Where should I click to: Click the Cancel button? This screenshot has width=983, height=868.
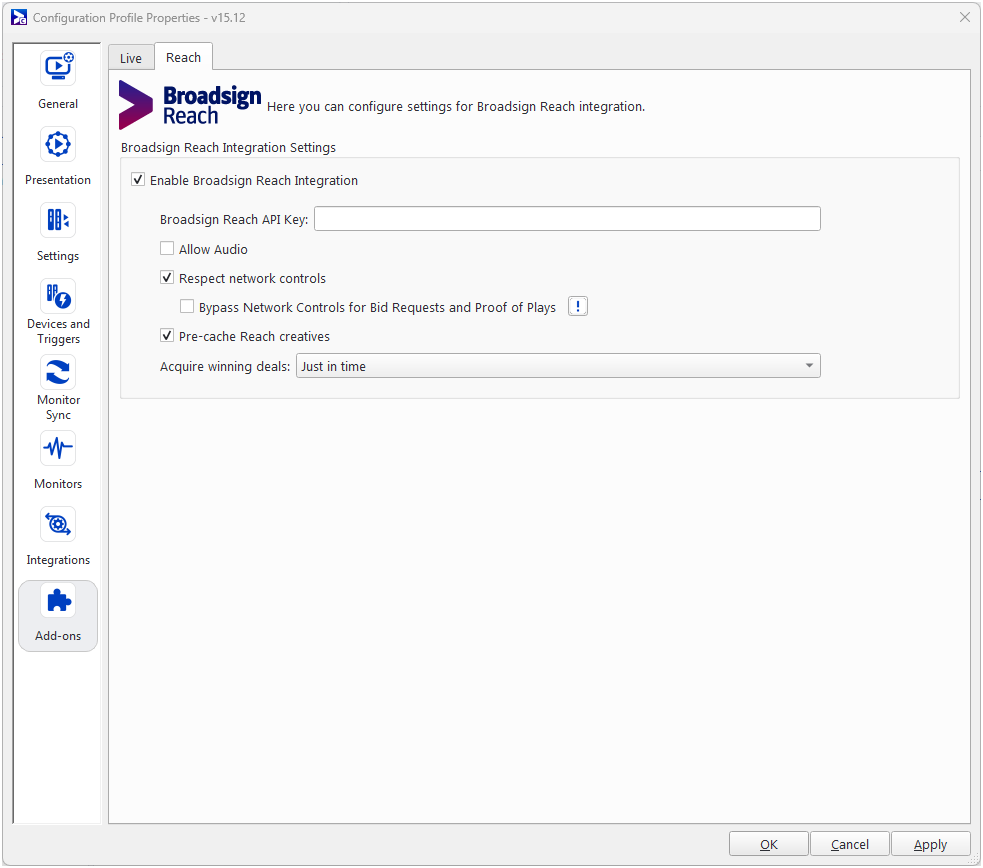[849, 844]
